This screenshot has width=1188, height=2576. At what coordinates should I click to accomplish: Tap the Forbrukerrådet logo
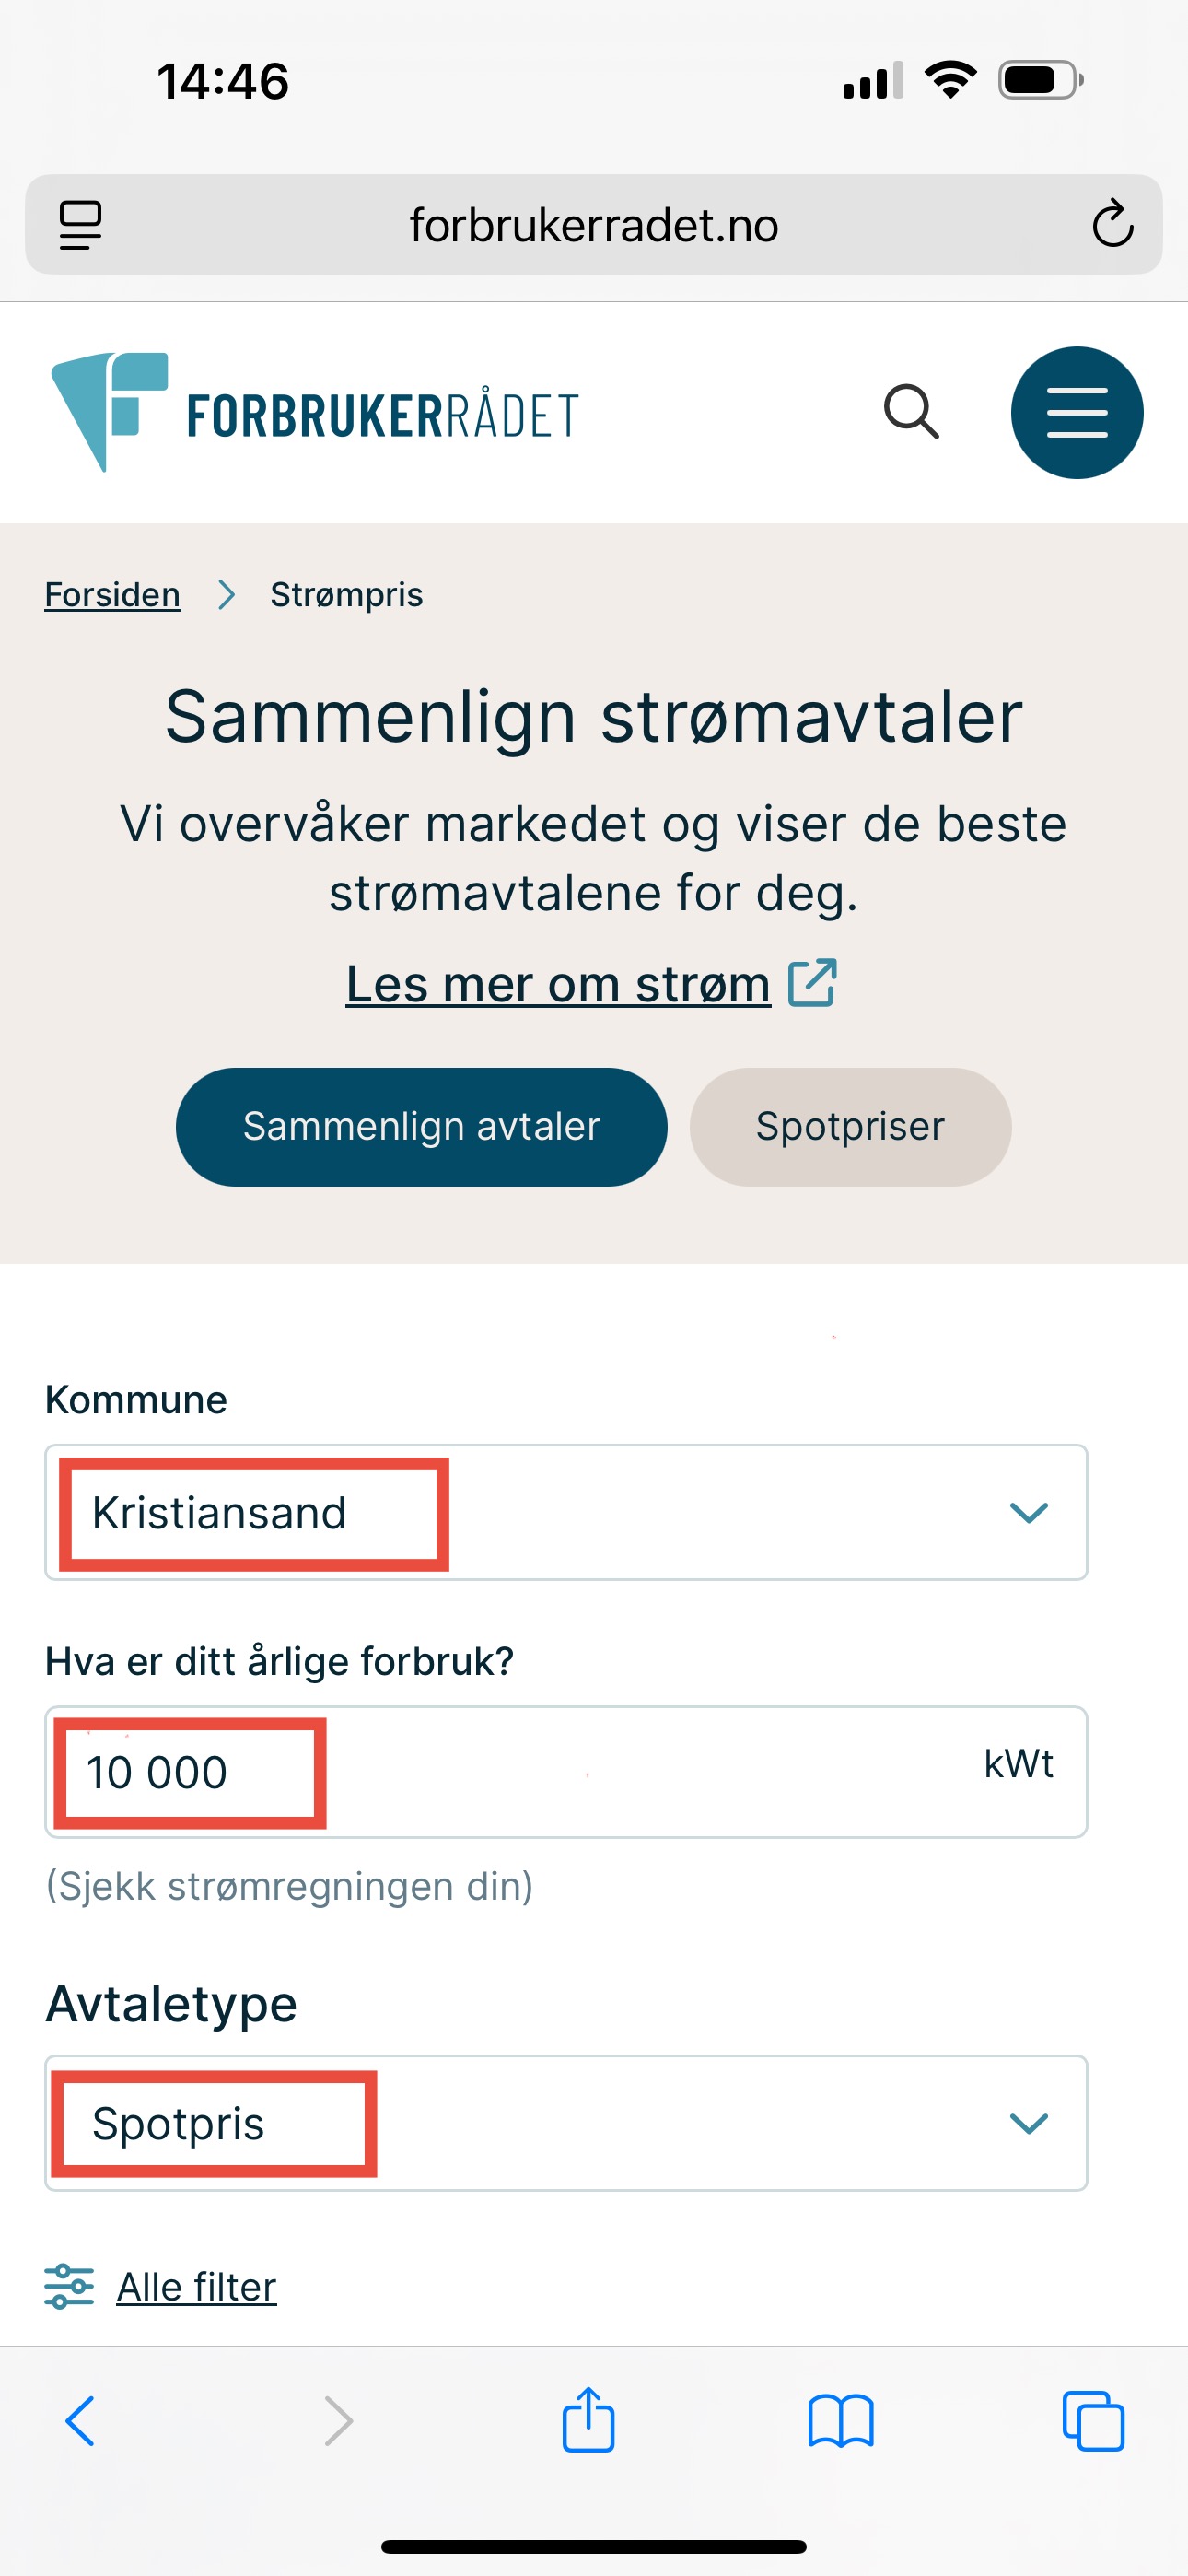point(314,412)
